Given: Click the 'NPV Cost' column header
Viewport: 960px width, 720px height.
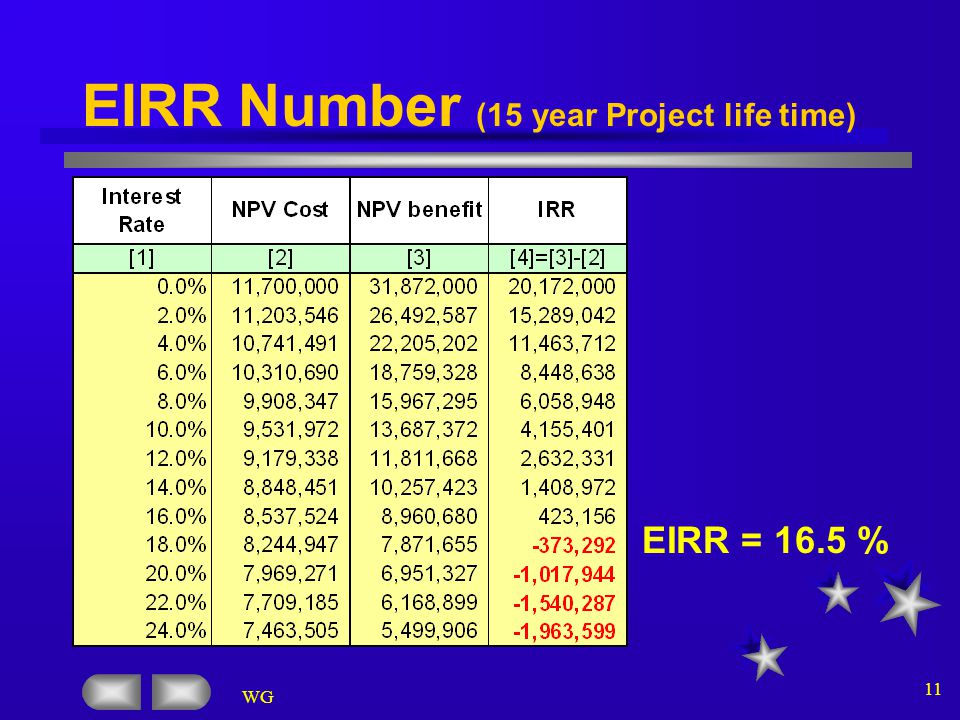Looking at the screenshot, I should pyautogui.click(x=280, y=210).
